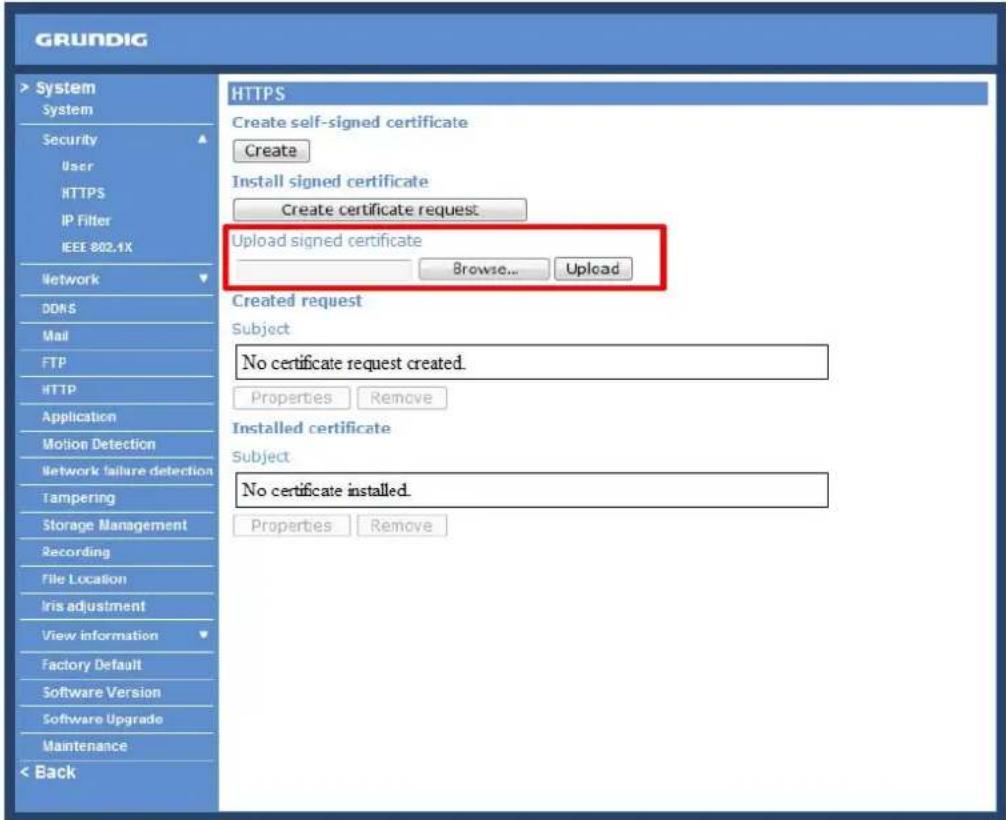The image size is (1006, 820).
Task: Click the Create self-signed certificate button
Action: [271, 151]
